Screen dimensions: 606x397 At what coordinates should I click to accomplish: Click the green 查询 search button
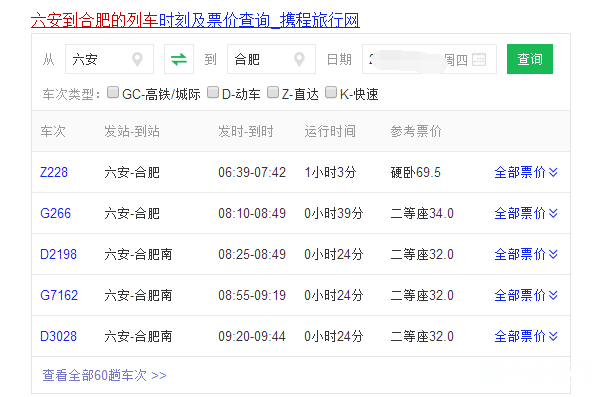(x=530, y=59)
